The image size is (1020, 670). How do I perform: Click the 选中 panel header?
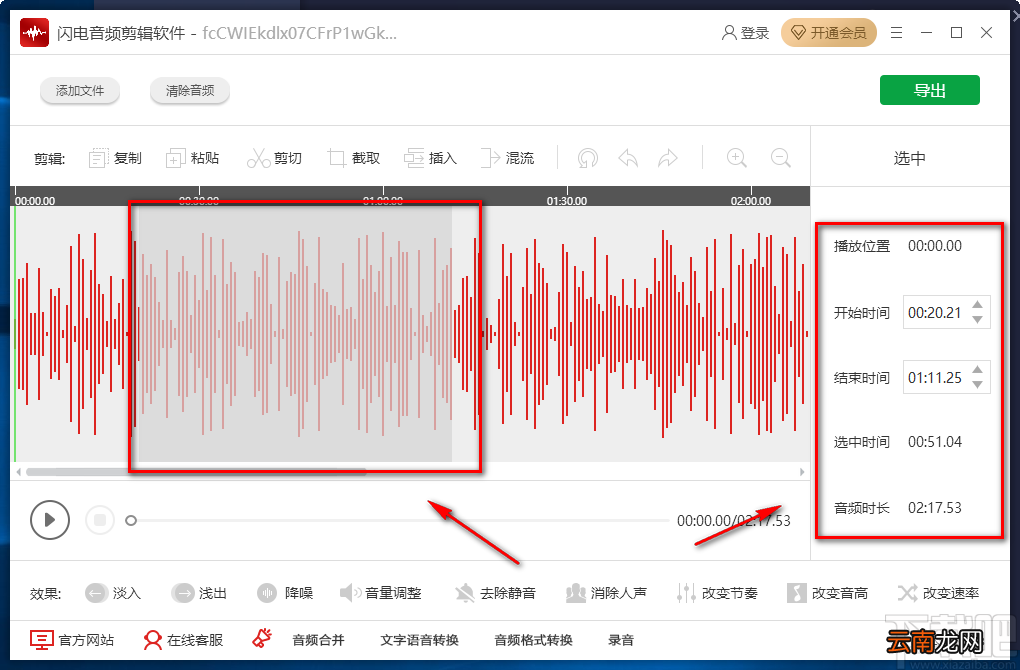[909, 158]
